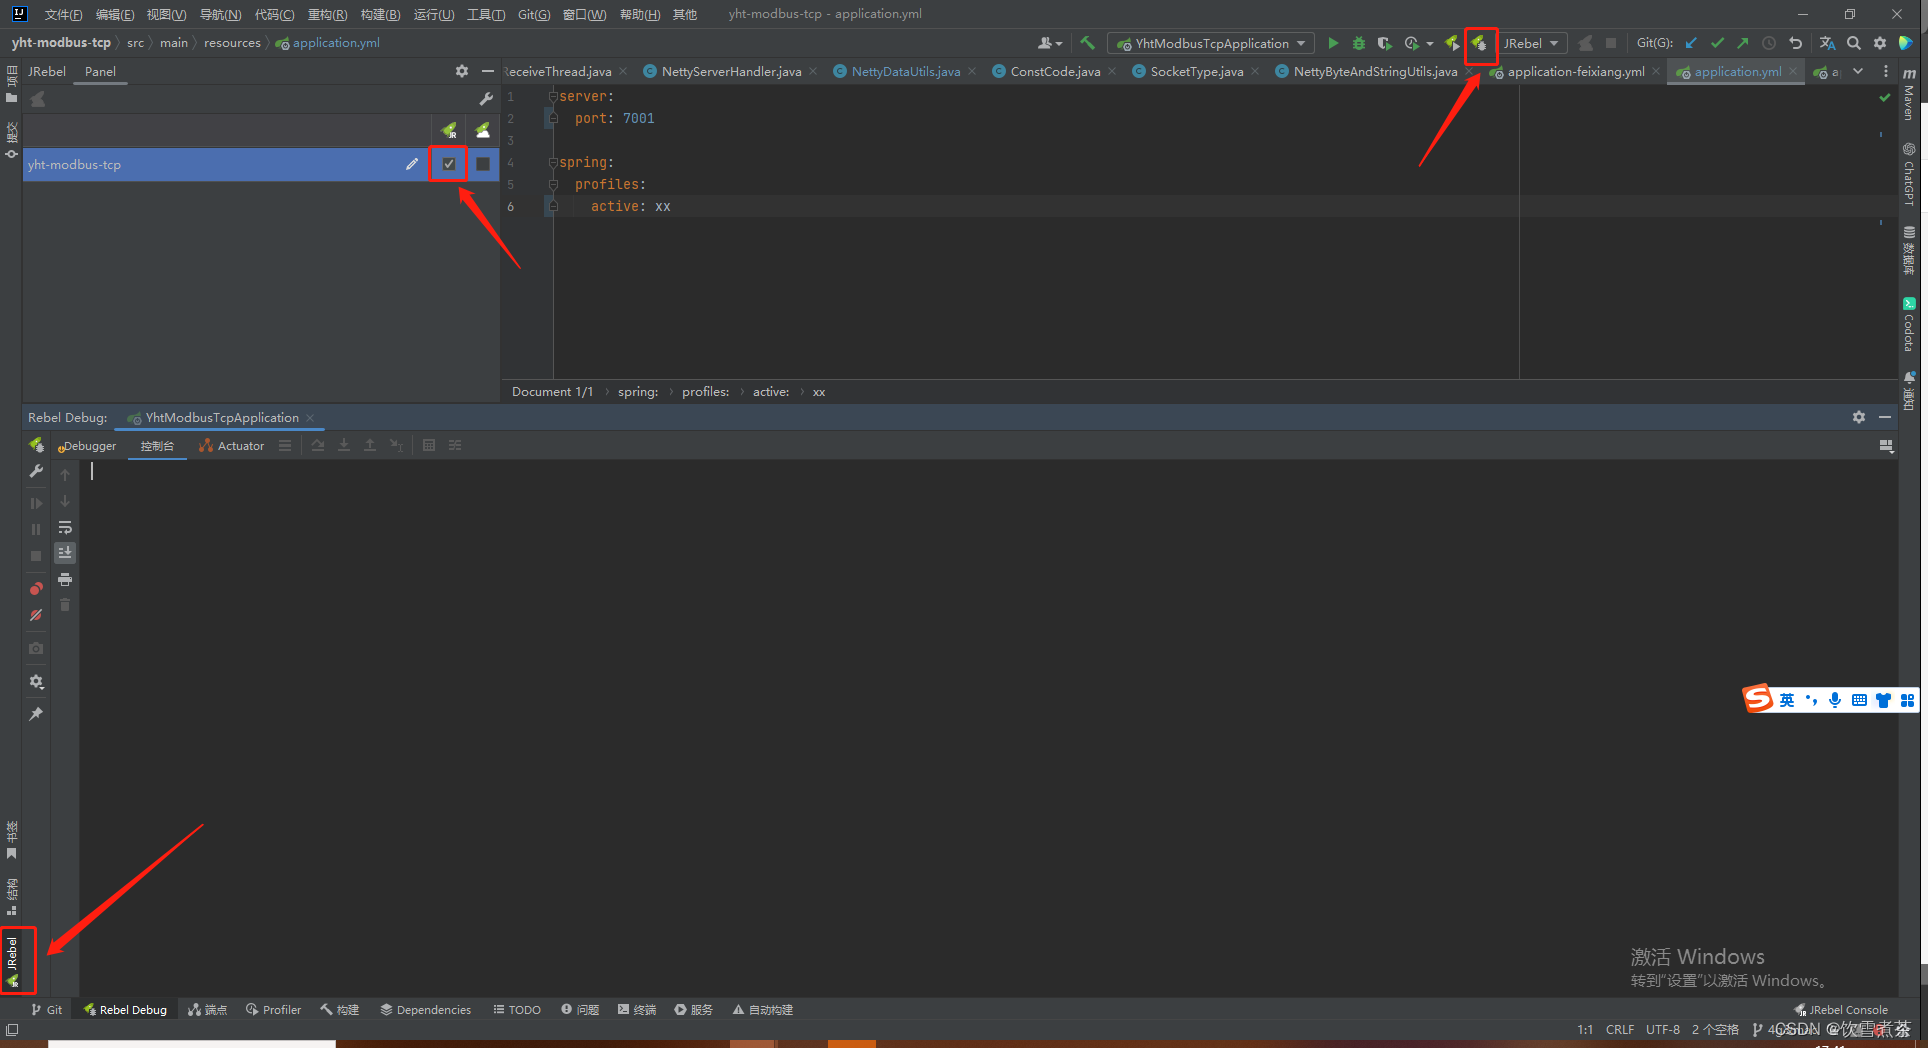The height and width of the screenshot is (1048, 1928).
Task: Open the Git(G) menu
Action: (x=534, y=14)
